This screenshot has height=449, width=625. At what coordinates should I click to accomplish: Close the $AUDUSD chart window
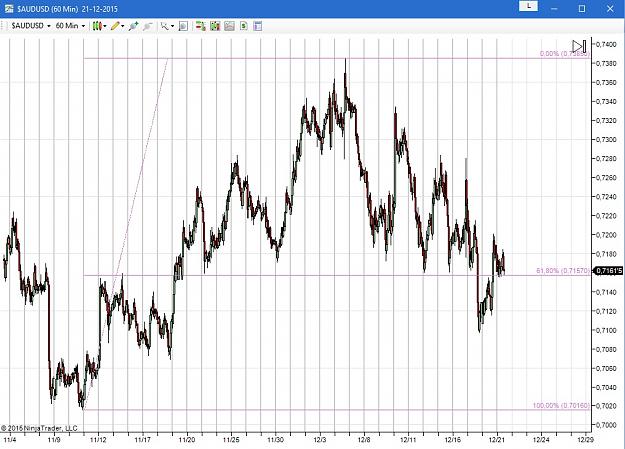tap(610, 8)
